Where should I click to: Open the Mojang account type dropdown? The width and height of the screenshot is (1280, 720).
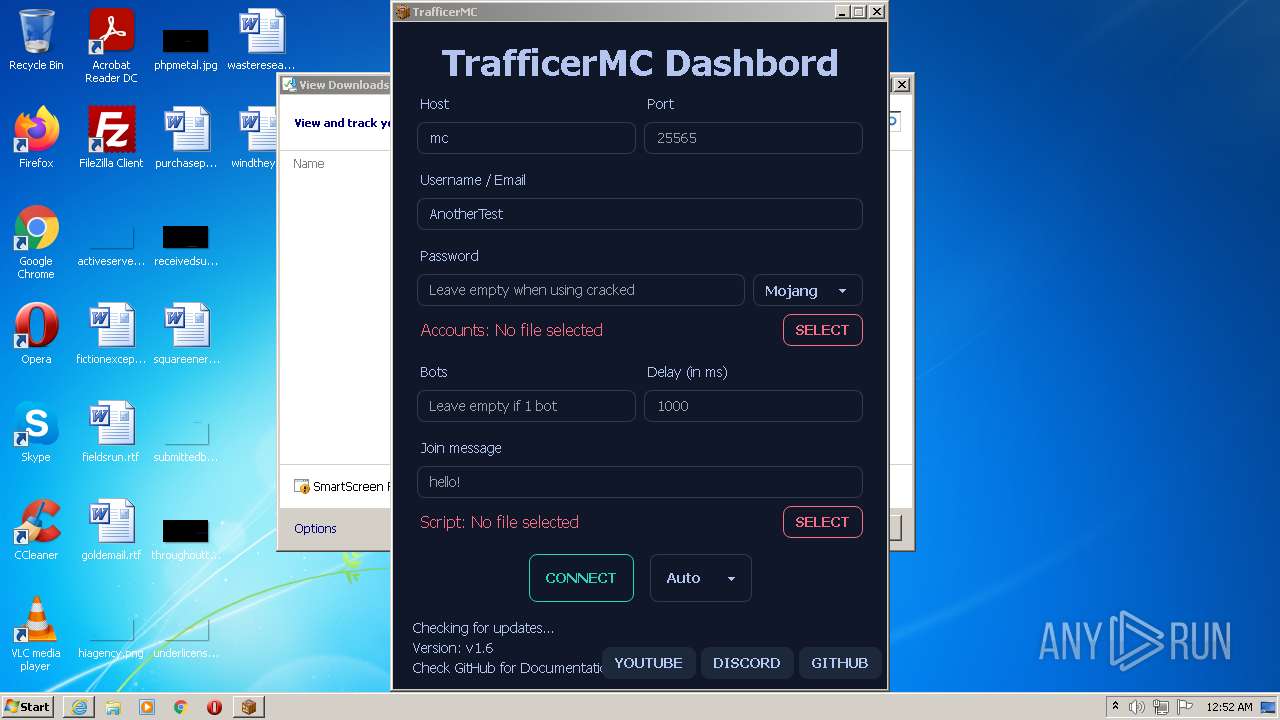coord(807,290)
